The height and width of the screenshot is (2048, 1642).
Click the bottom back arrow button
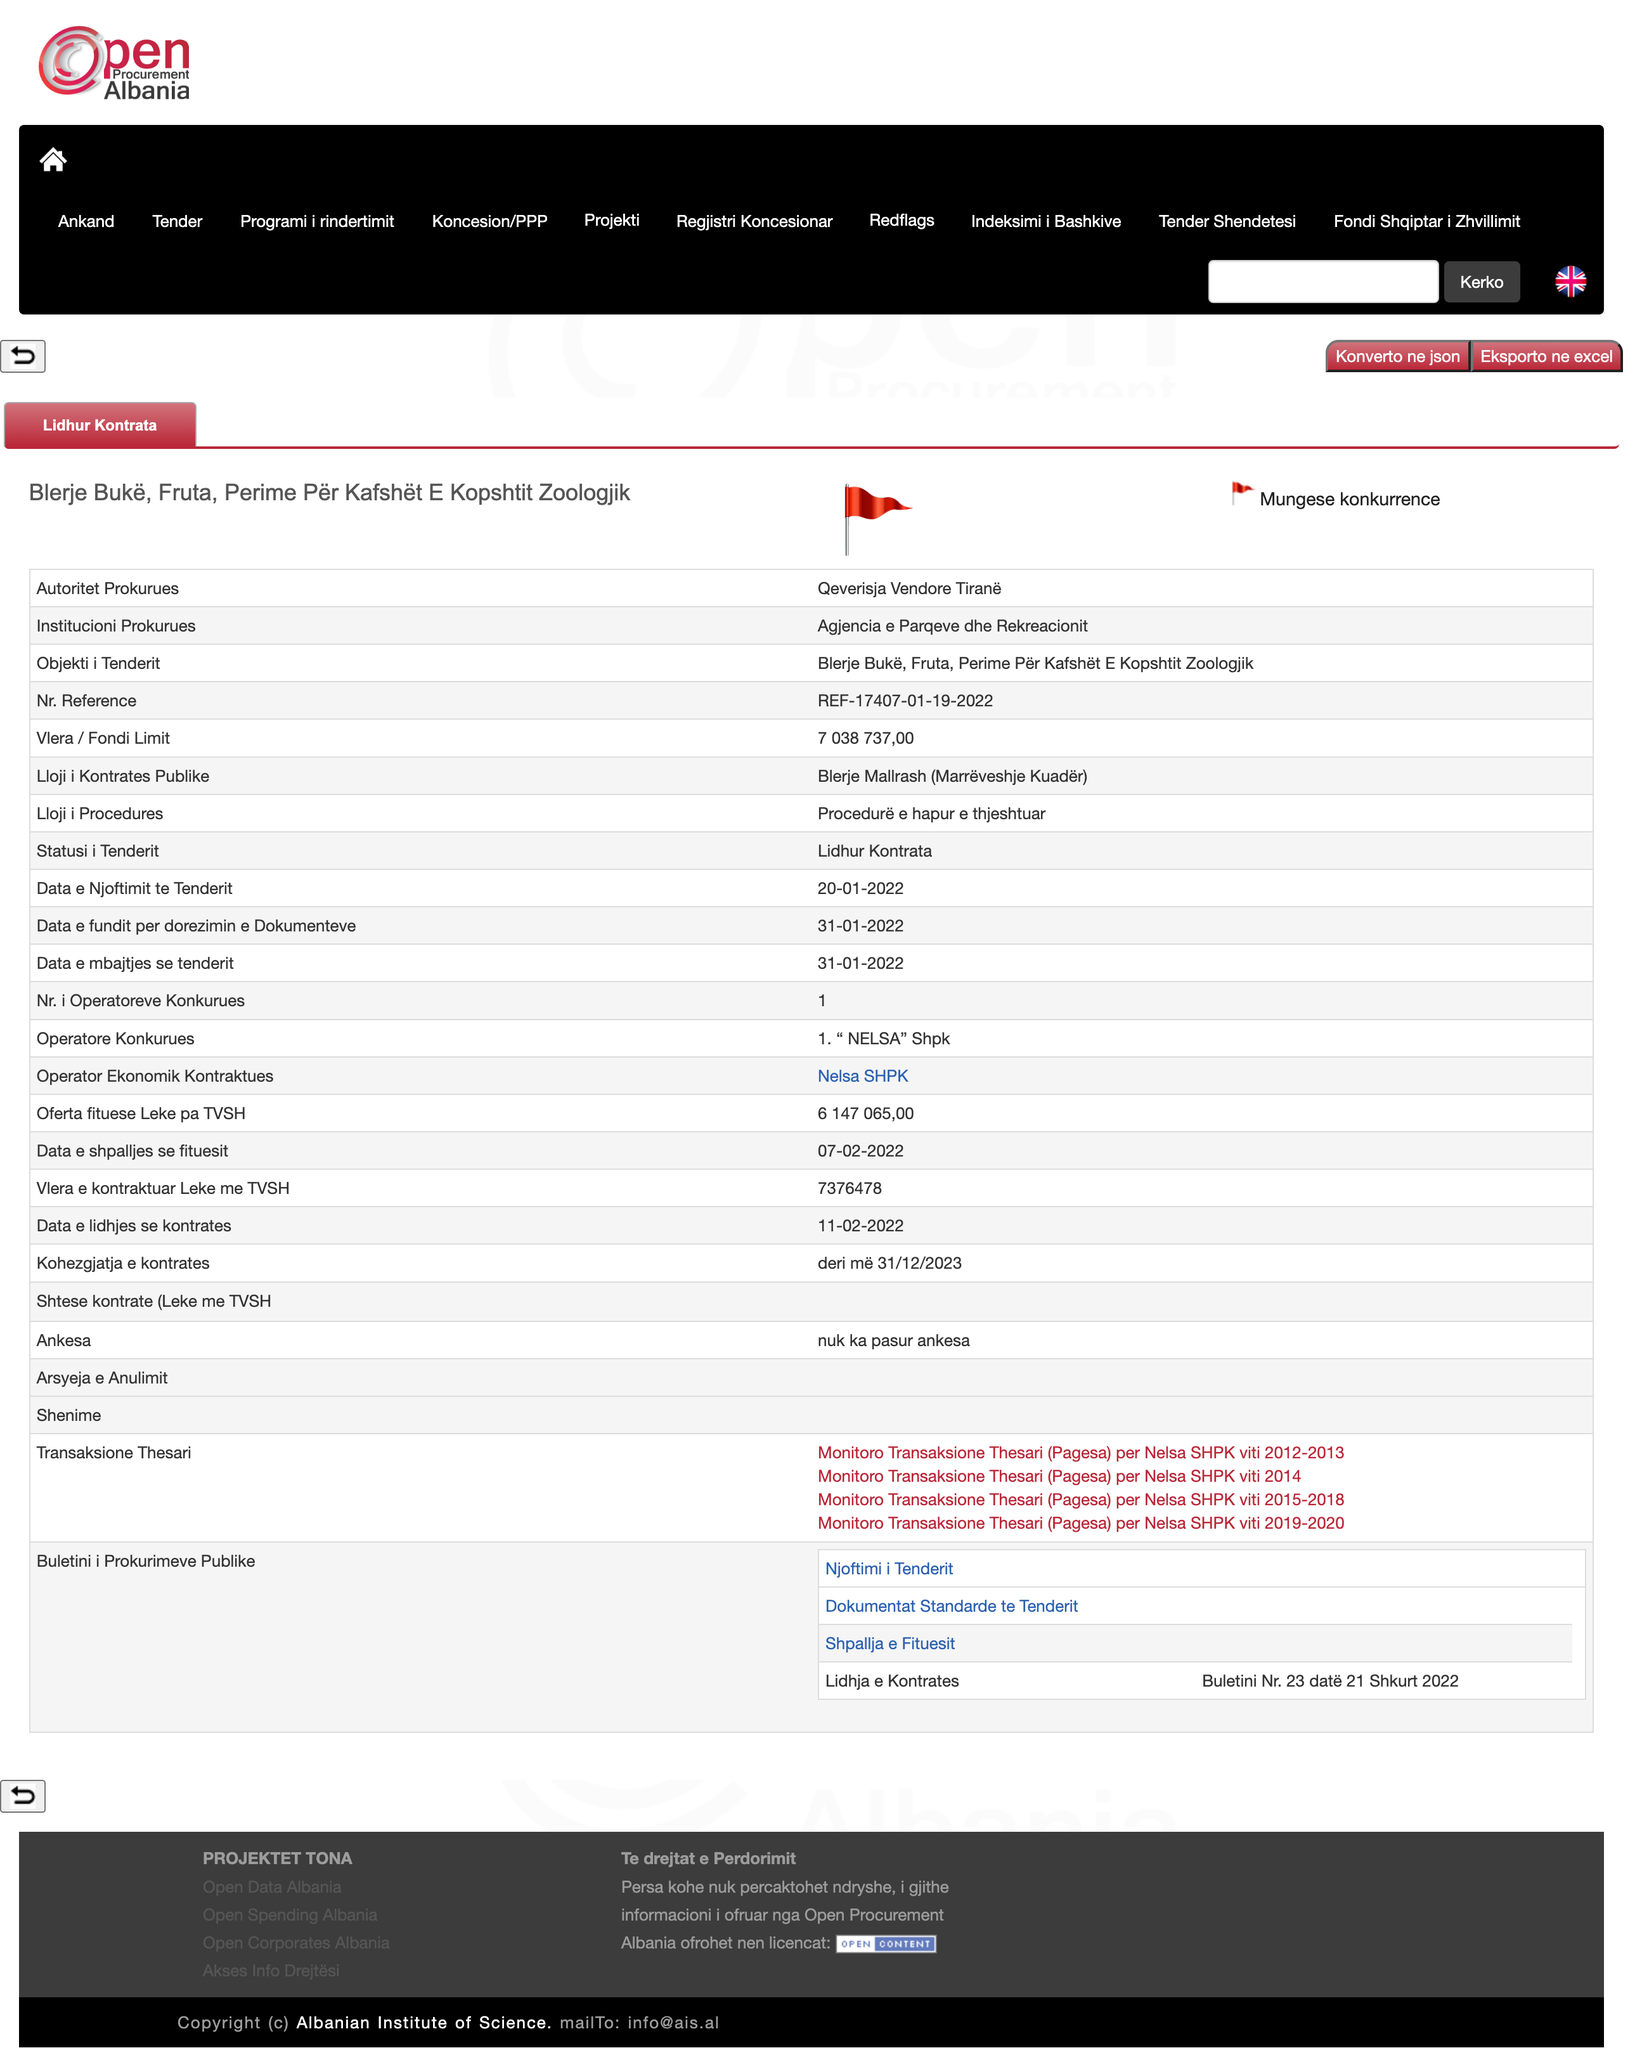point(23,1796)
